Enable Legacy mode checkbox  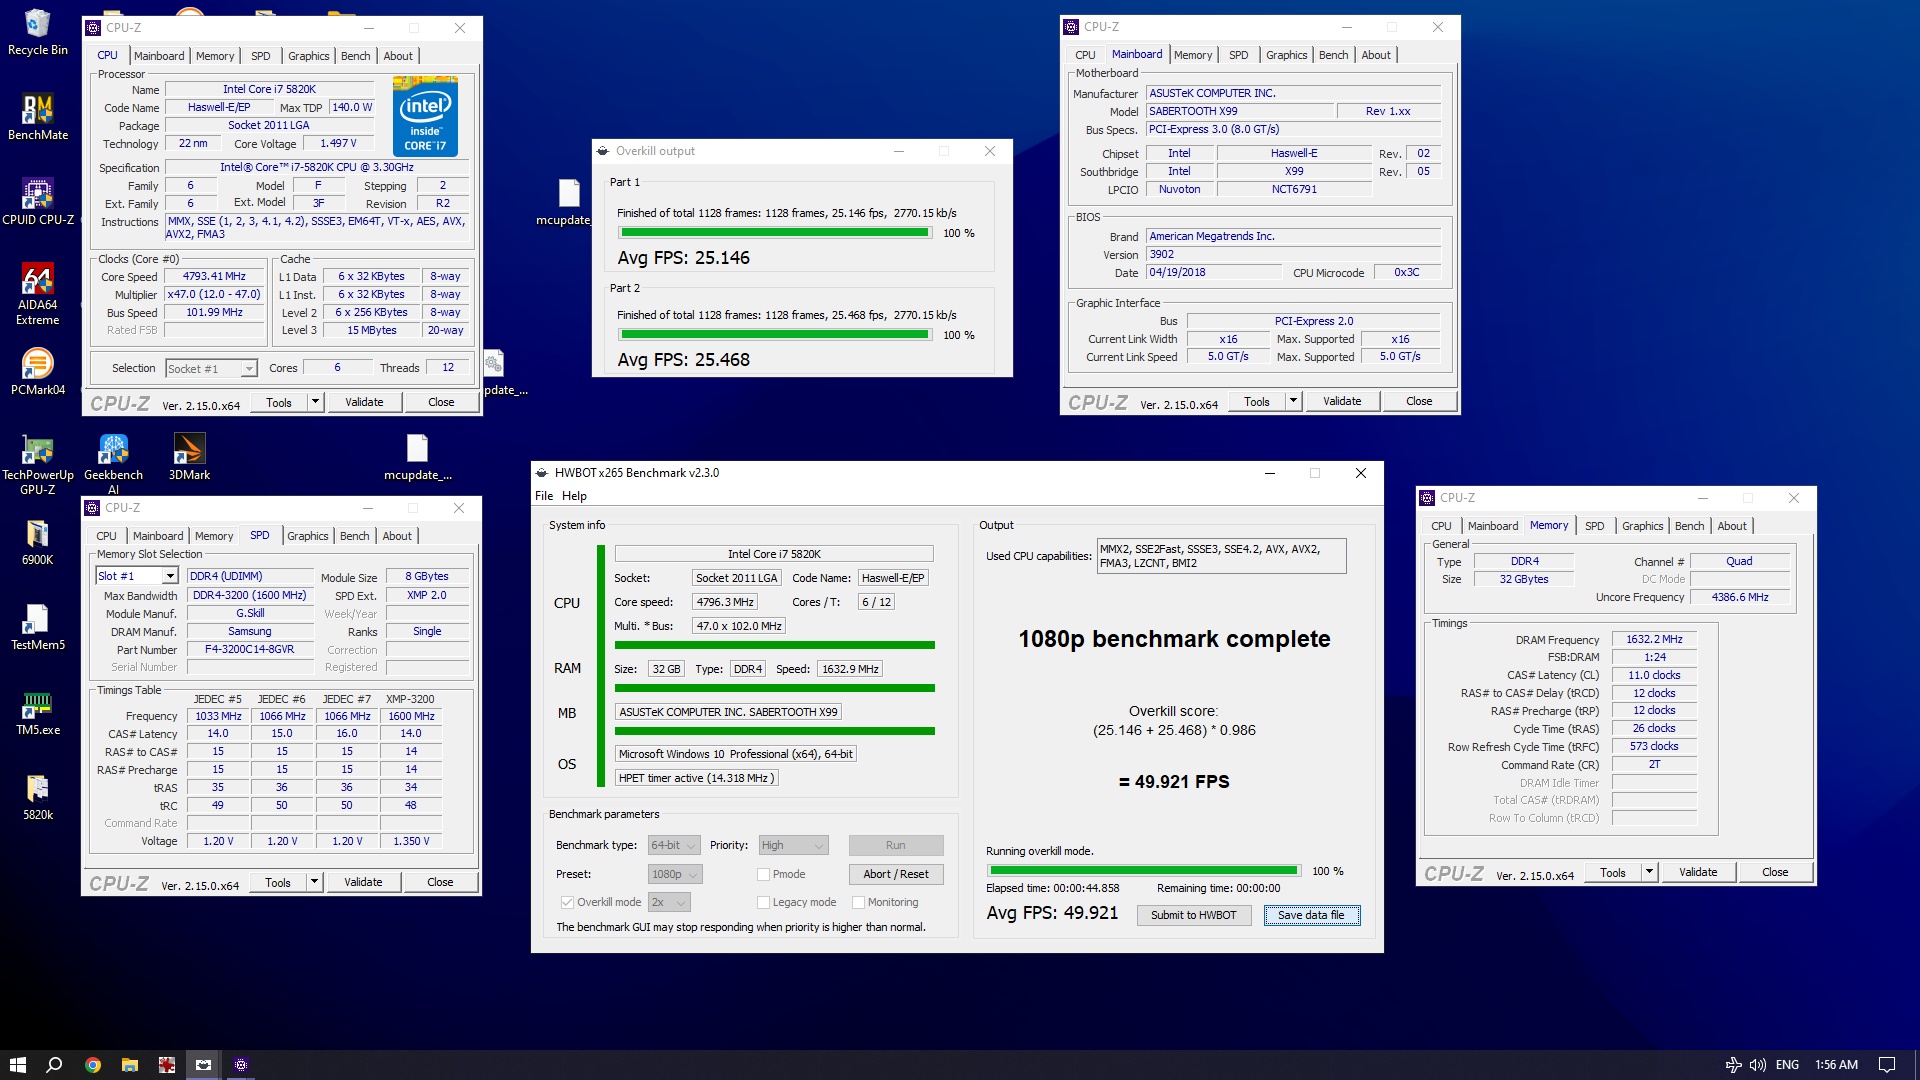[763, 902]
